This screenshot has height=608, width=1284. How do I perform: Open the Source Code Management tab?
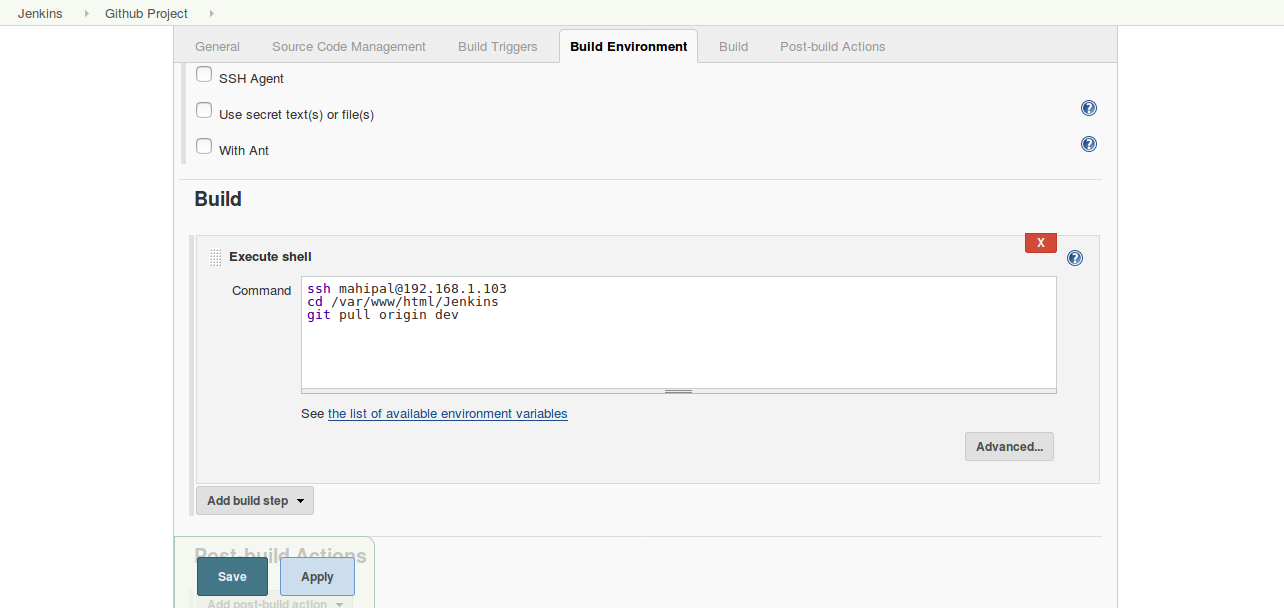[349, 46]
